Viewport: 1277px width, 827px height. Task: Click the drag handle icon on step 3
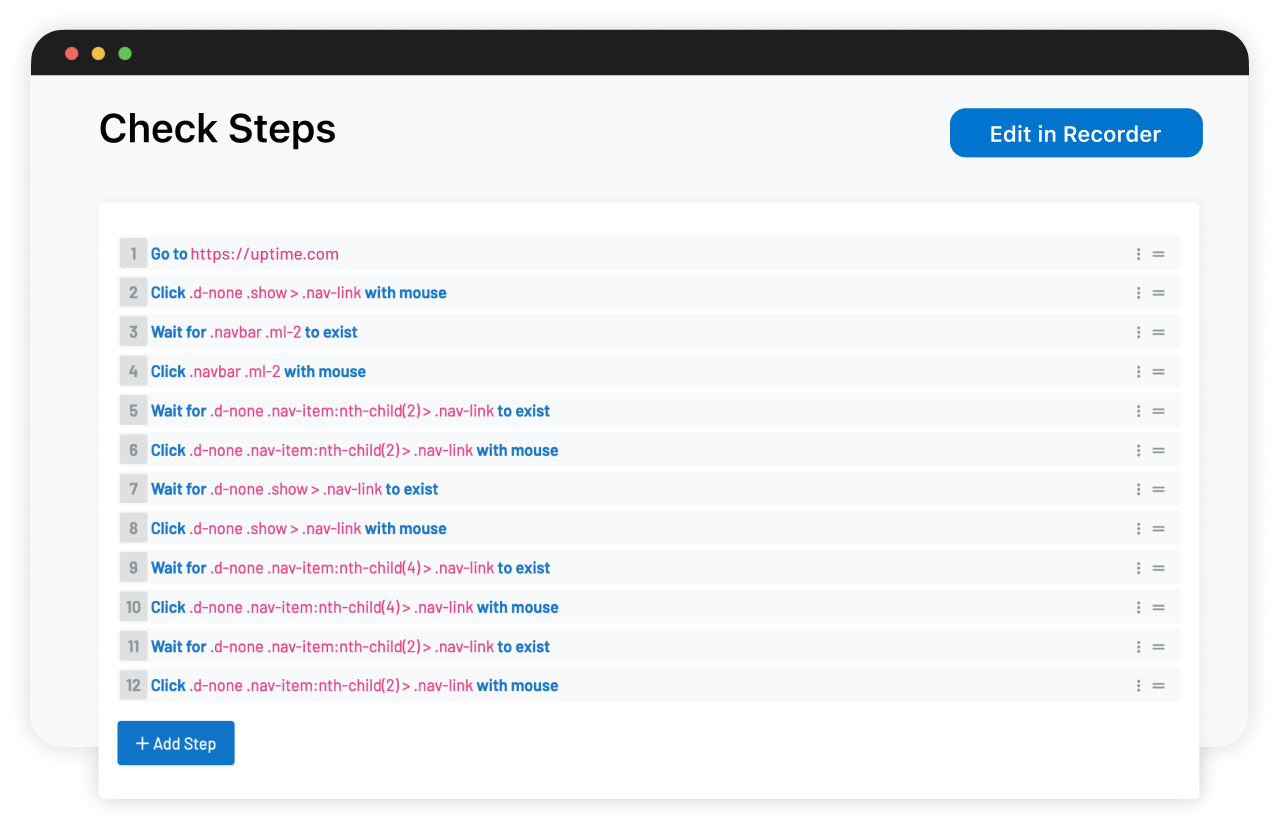click(x=1158, y=332)
